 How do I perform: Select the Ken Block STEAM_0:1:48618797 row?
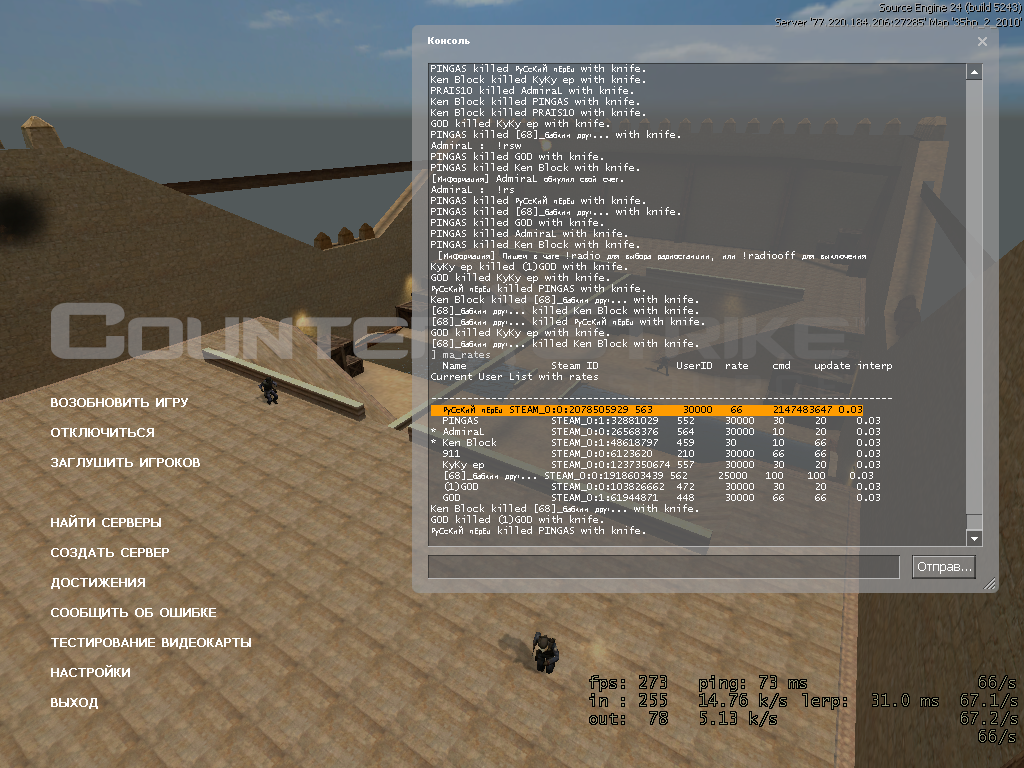pos(656,443)
